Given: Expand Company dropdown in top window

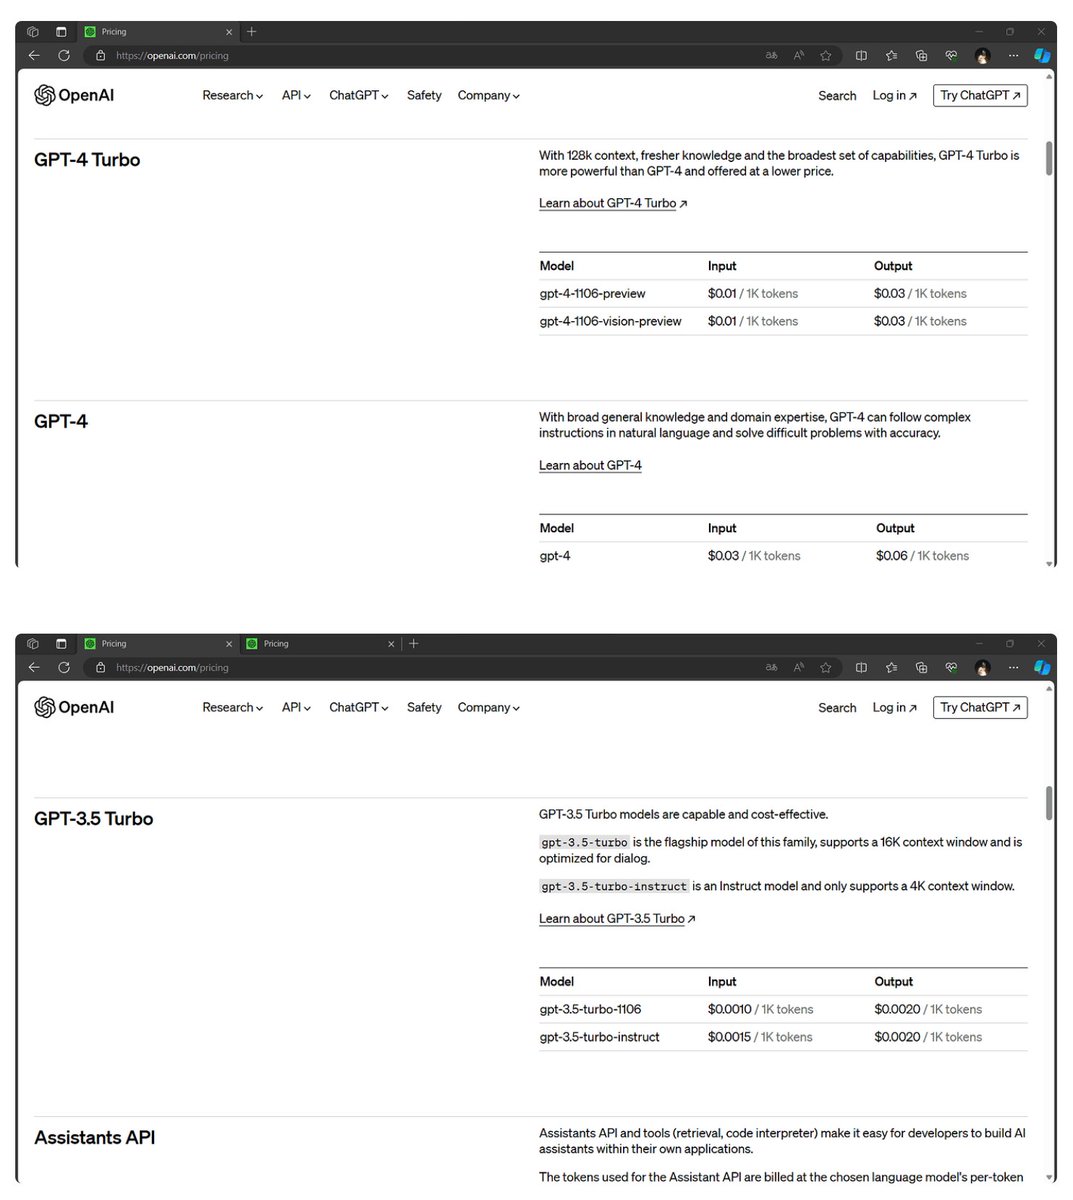Looking at the screenshot, I should [x=489, y=96].
